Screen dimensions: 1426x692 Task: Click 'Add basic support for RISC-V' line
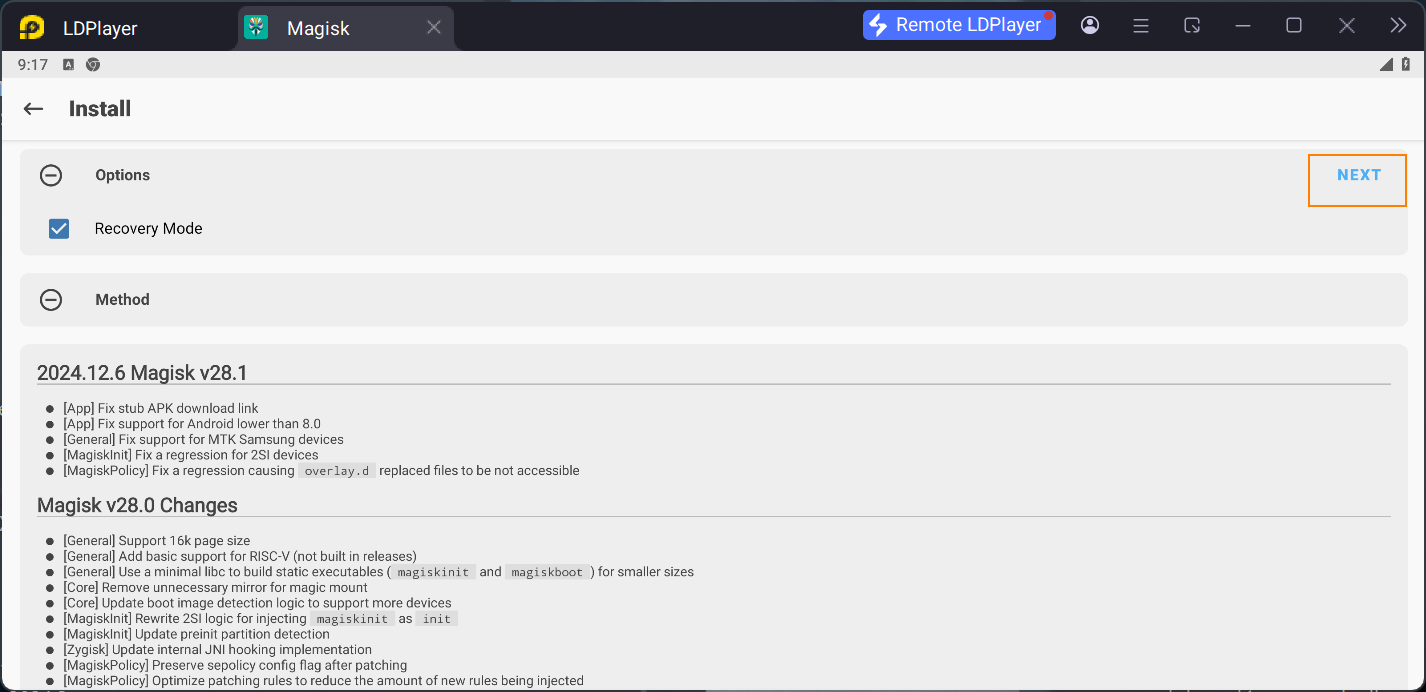pyautogui.click(x=240, y=556)
